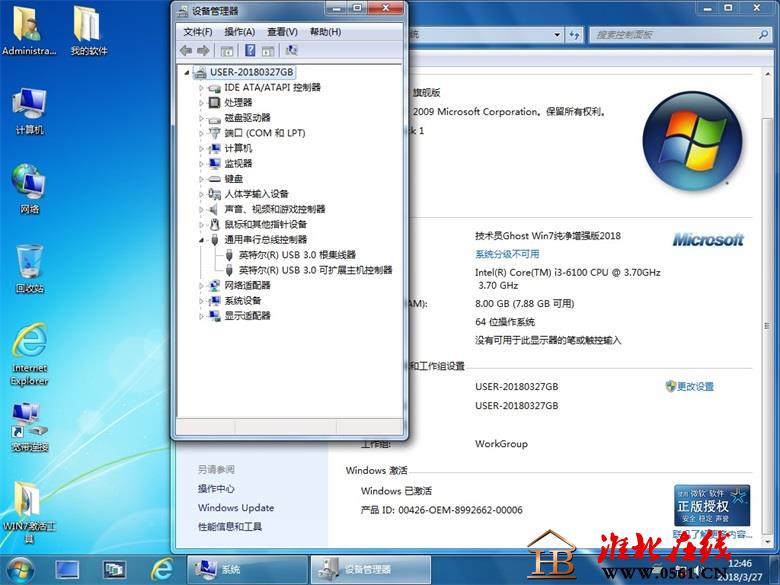Open the 帮助(H) menu
780x585 pixels.
coord(325,32)
